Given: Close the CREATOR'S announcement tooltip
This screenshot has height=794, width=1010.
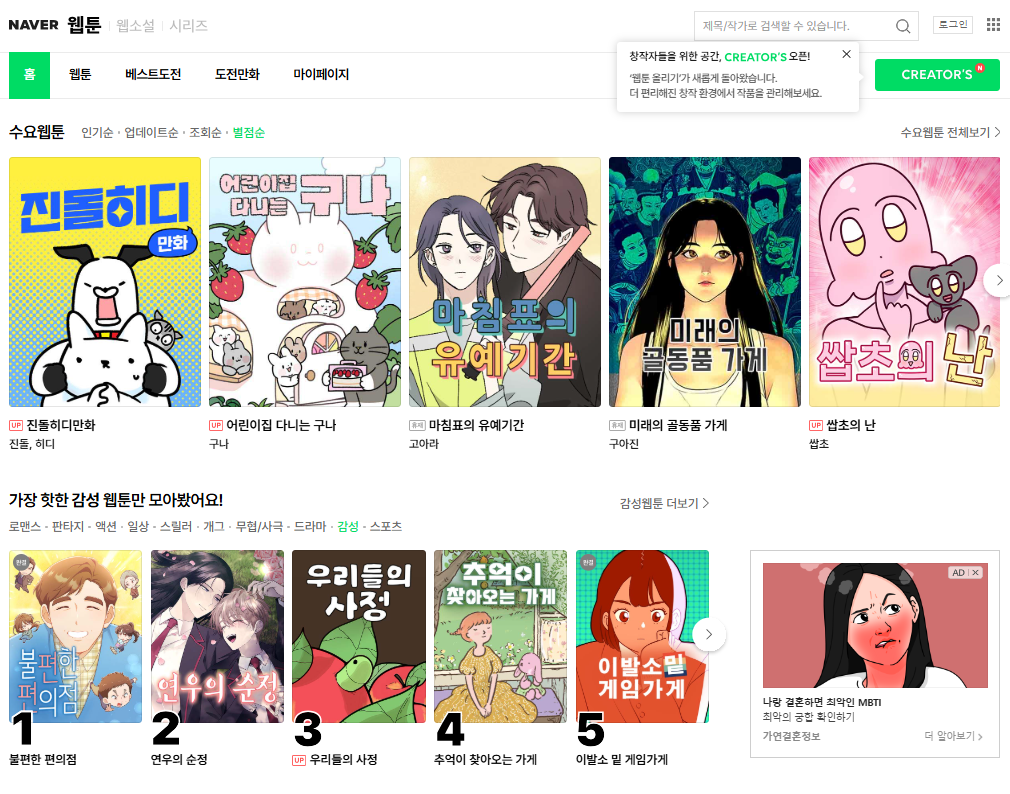Looking at the screenshot, I should (846, 54).
